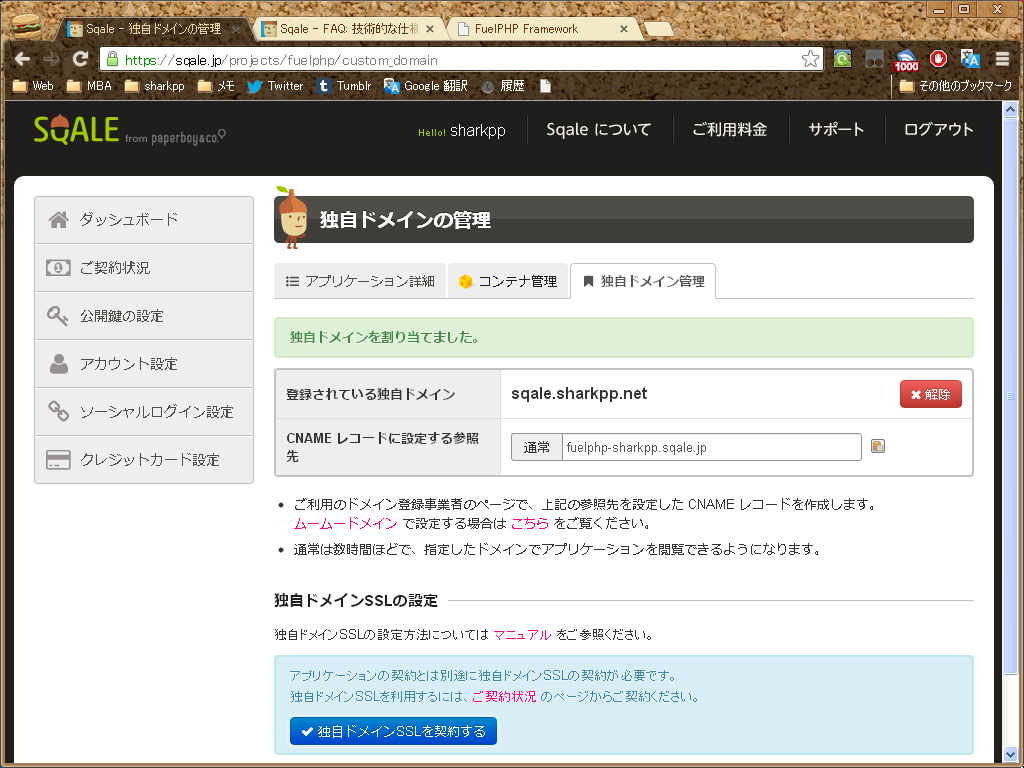
Task: Click the browser back arrow
Action: [22, 59]
